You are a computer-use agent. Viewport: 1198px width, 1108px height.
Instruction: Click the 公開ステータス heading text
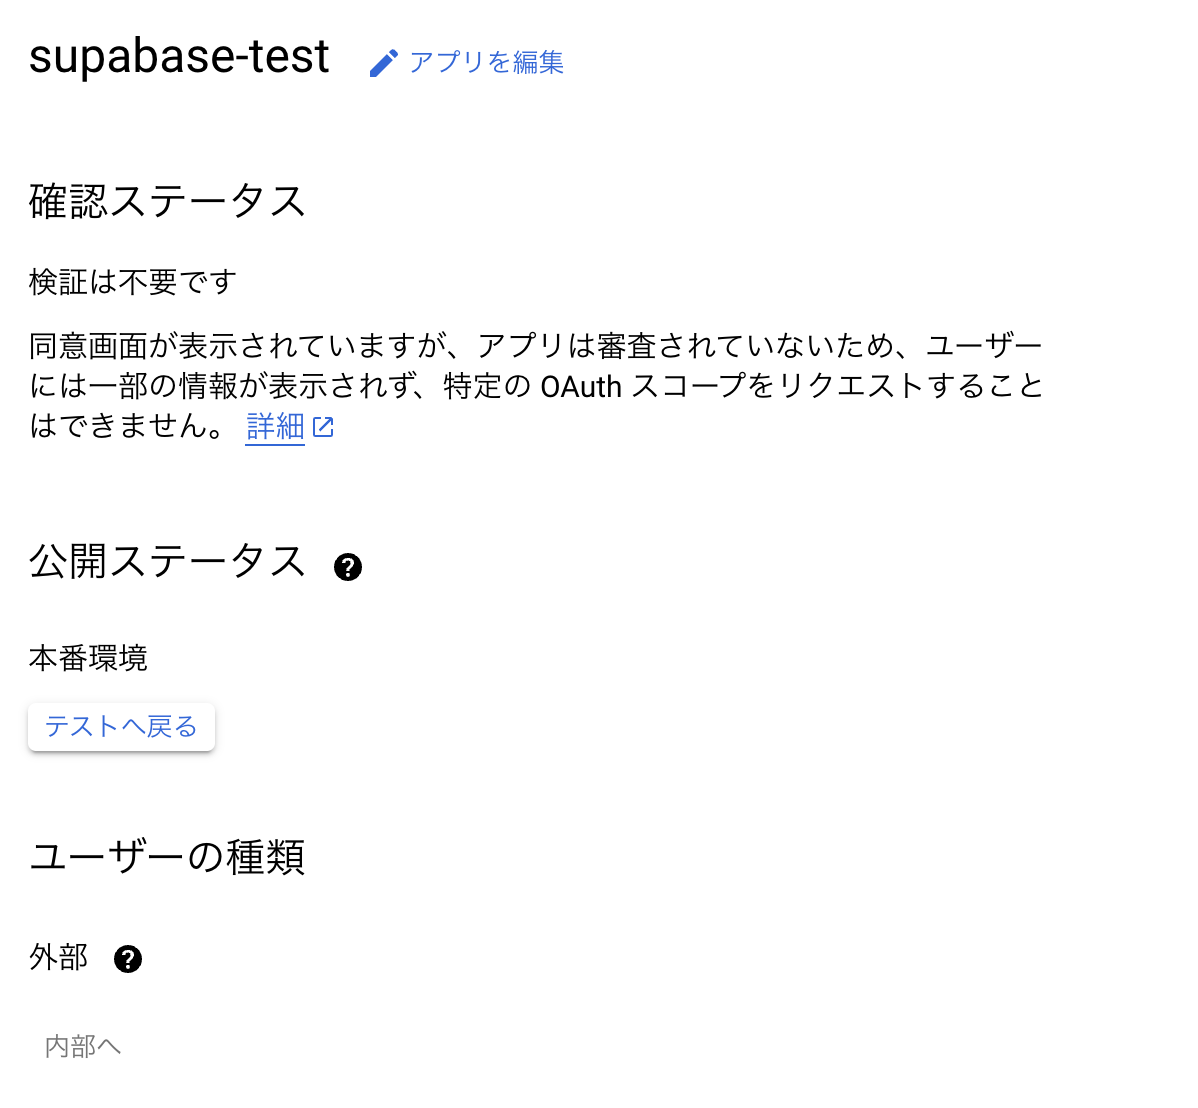click(x=167, y=561)
